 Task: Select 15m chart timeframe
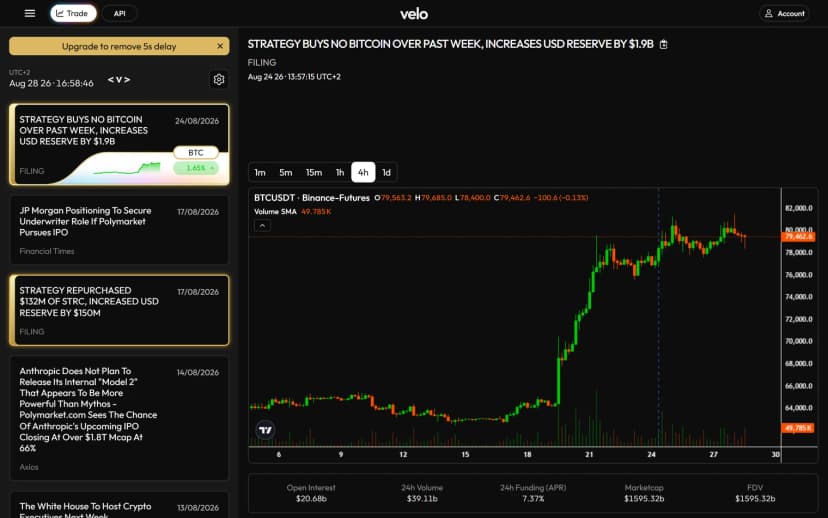point(314,172)
